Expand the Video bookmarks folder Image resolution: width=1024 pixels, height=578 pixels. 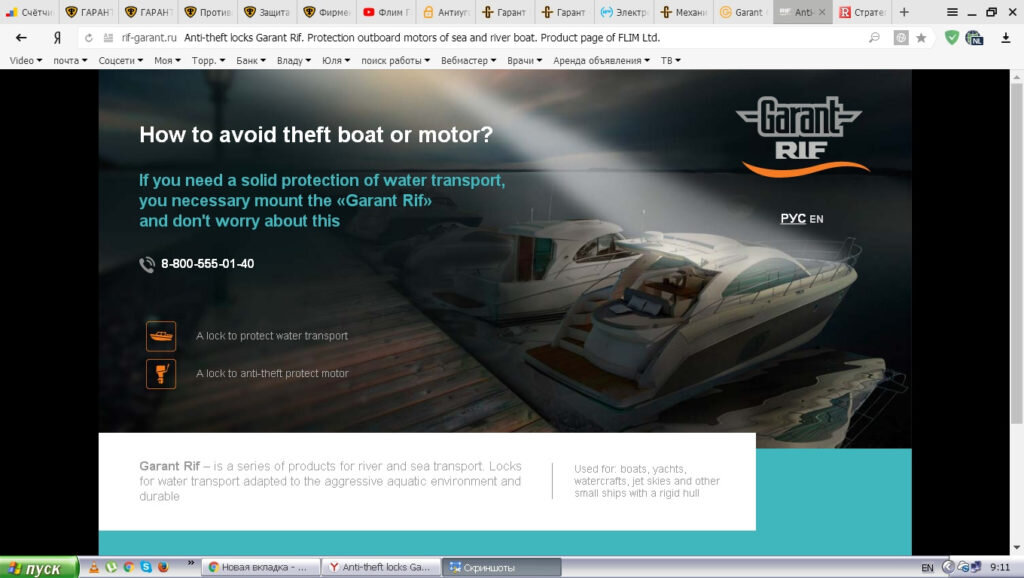pos(25,60)
